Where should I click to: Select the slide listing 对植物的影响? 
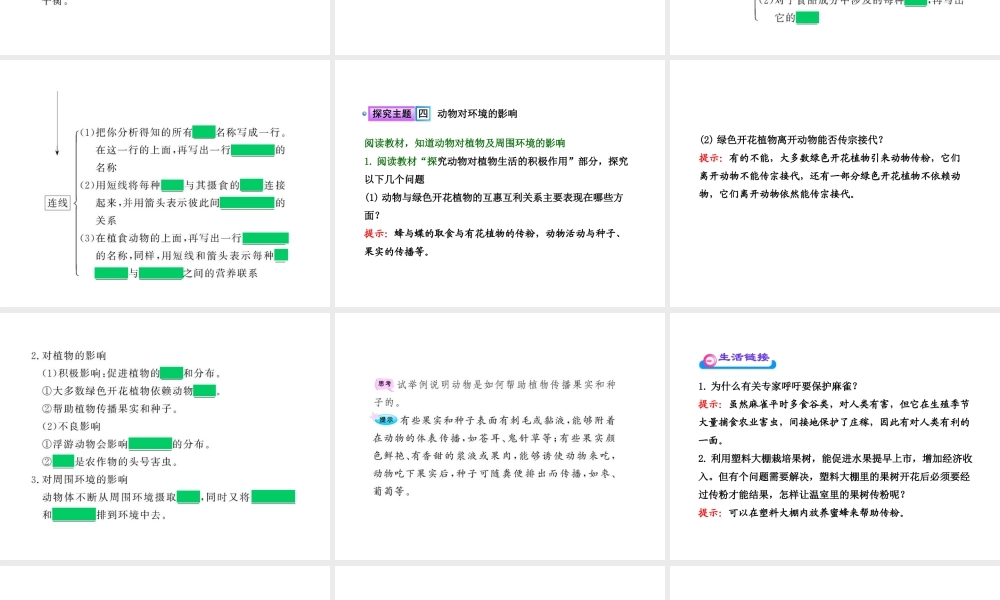click(165, 436)
